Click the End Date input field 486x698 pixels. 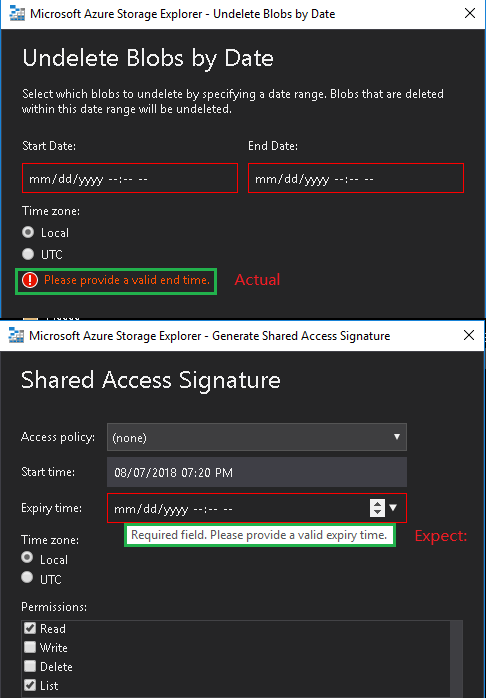click(356, 178)
